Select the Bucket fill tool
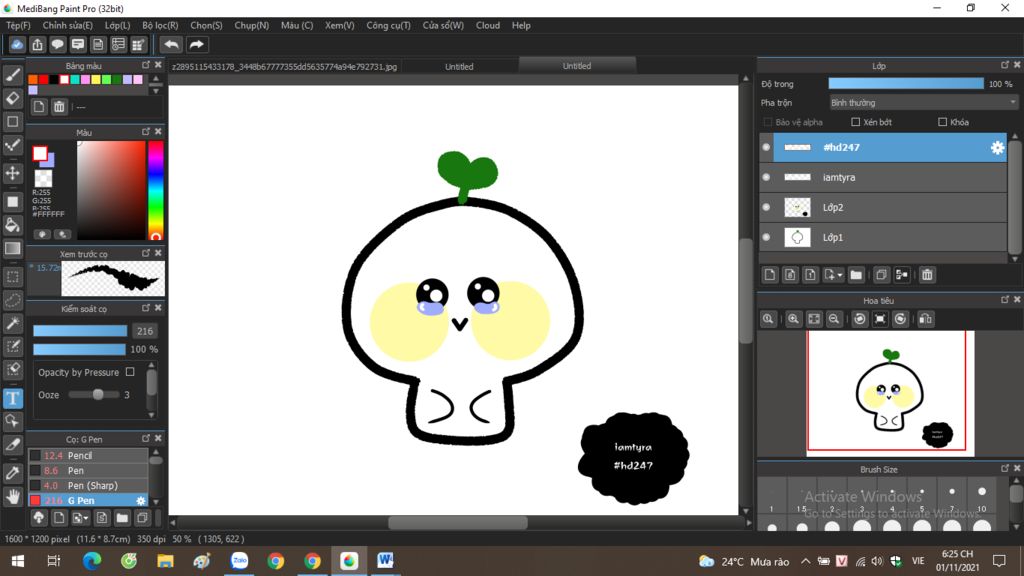Image resolution: width=1024 pixels, height=576 pixels. coord(12,225)
